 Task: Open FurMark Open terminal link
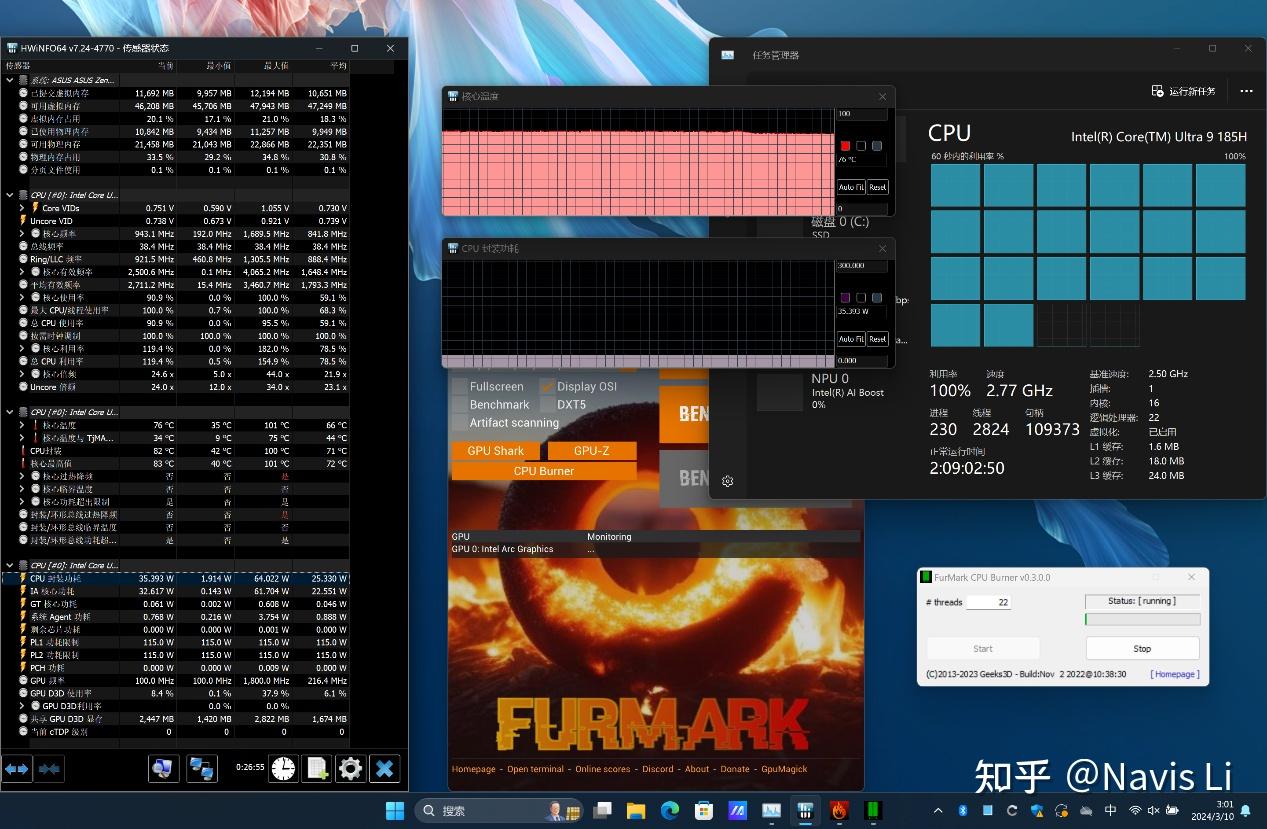(535, 769)
